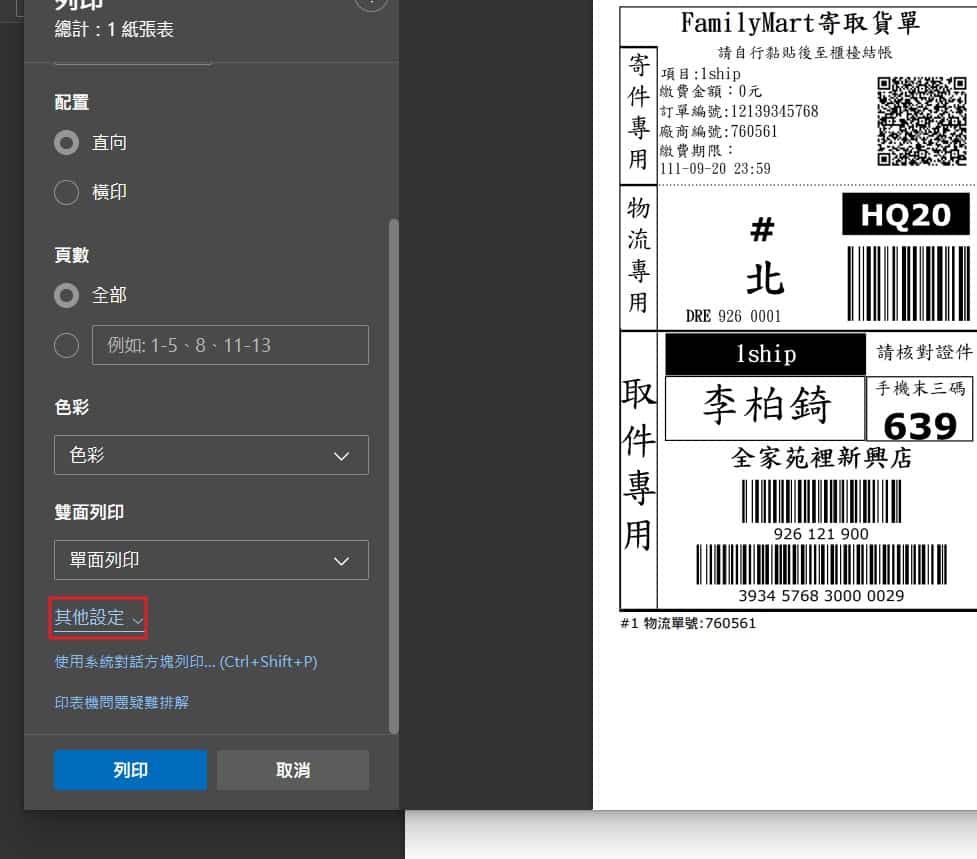Click the barcode above 926 121 900
The width and height of the screenshot is (977, 859).
point(821,502)
